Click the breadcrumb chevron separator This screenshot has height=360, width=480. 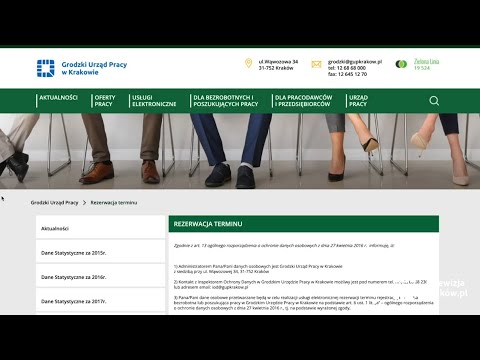[84, 203]
